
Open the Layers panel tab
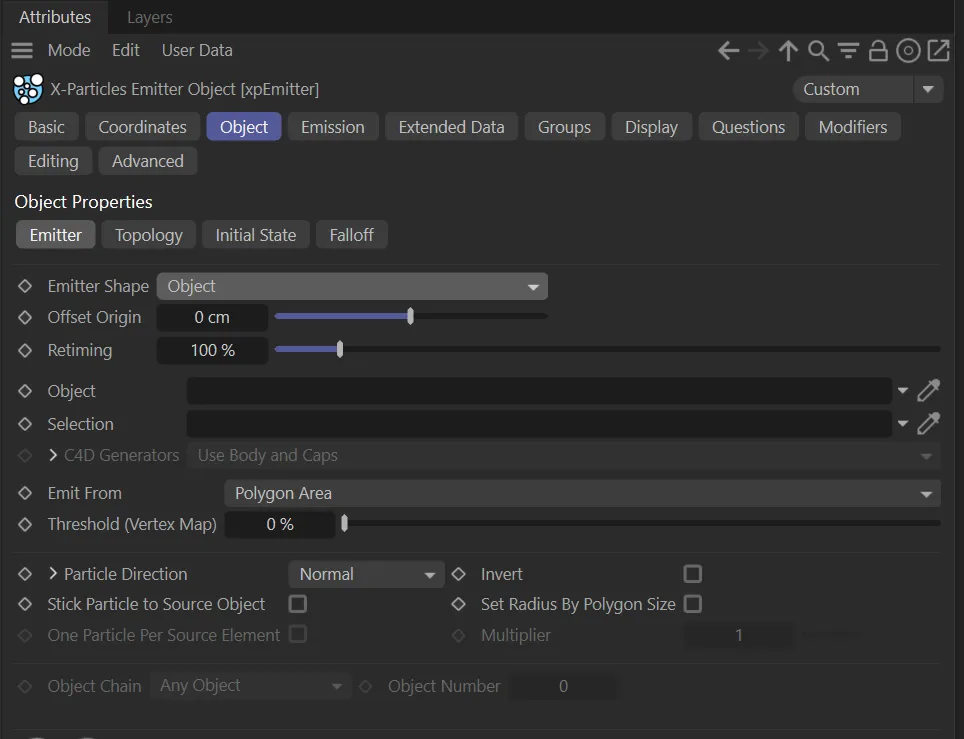[x=149, y=17]
